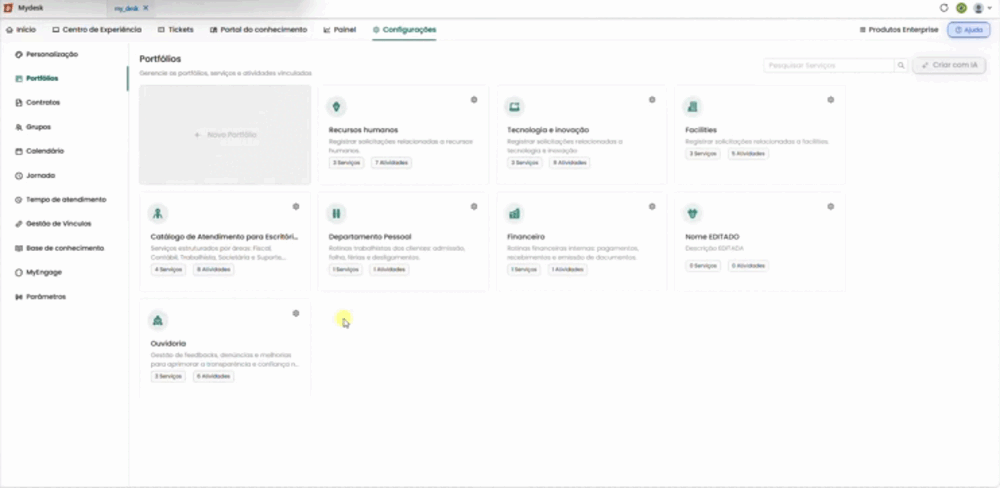Click the Departamento Pessoal portfolio icon
Screen dimensions: 1000x488
tap(336, 213)
